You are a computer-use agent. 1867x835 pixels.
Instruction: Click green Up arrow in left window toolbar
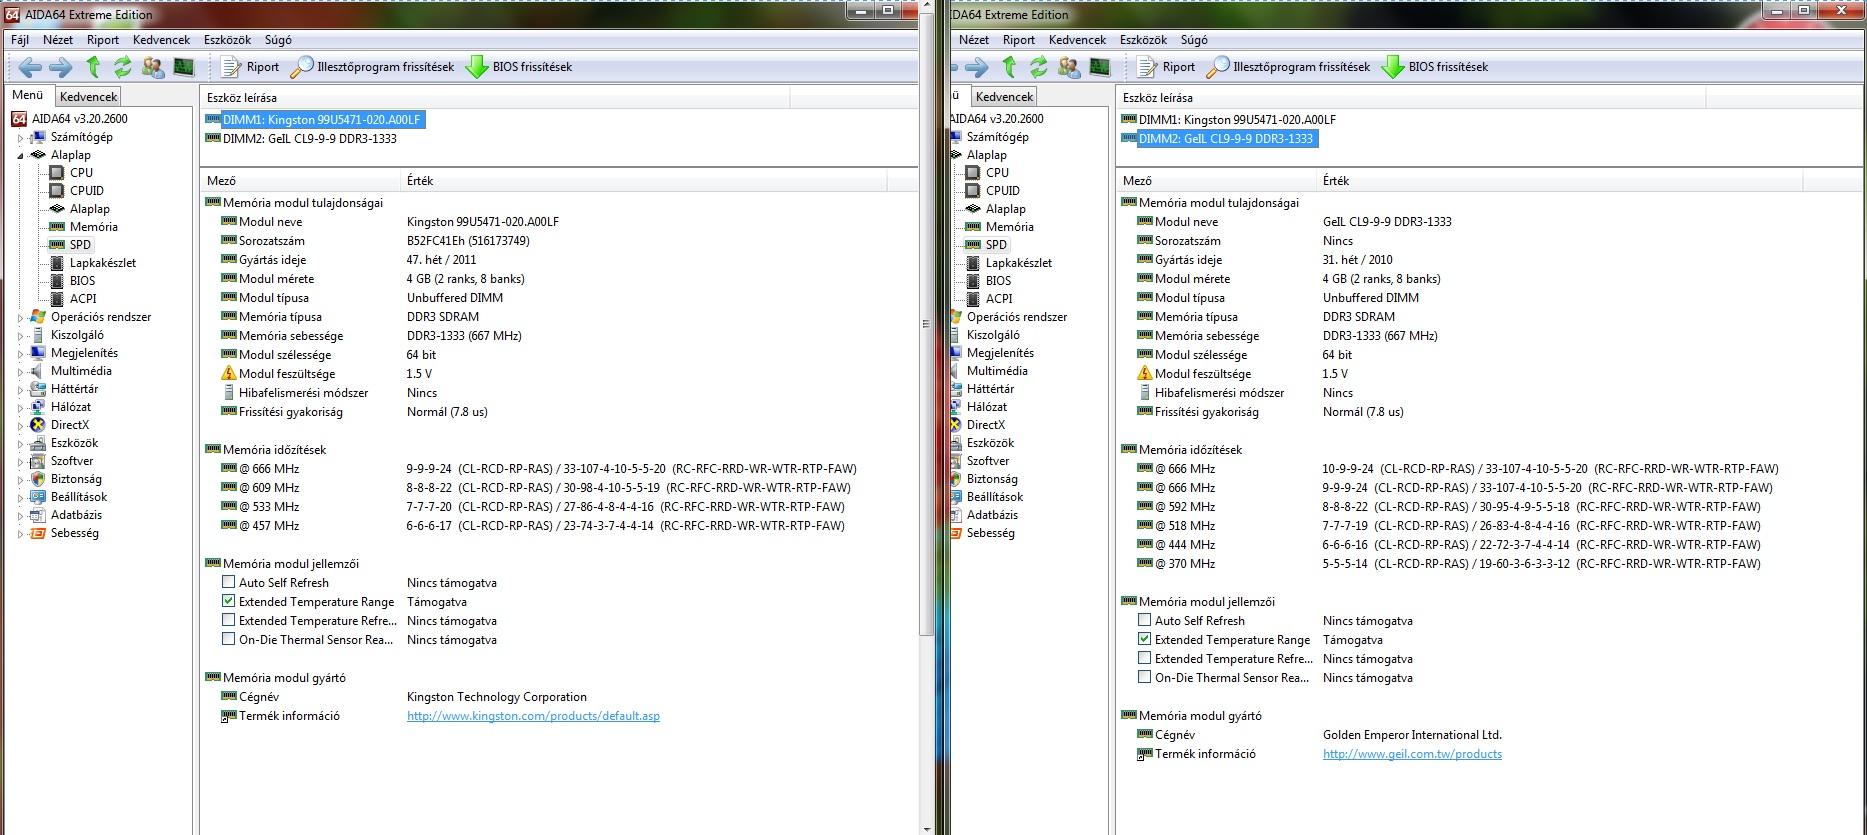tap(93, 67)
